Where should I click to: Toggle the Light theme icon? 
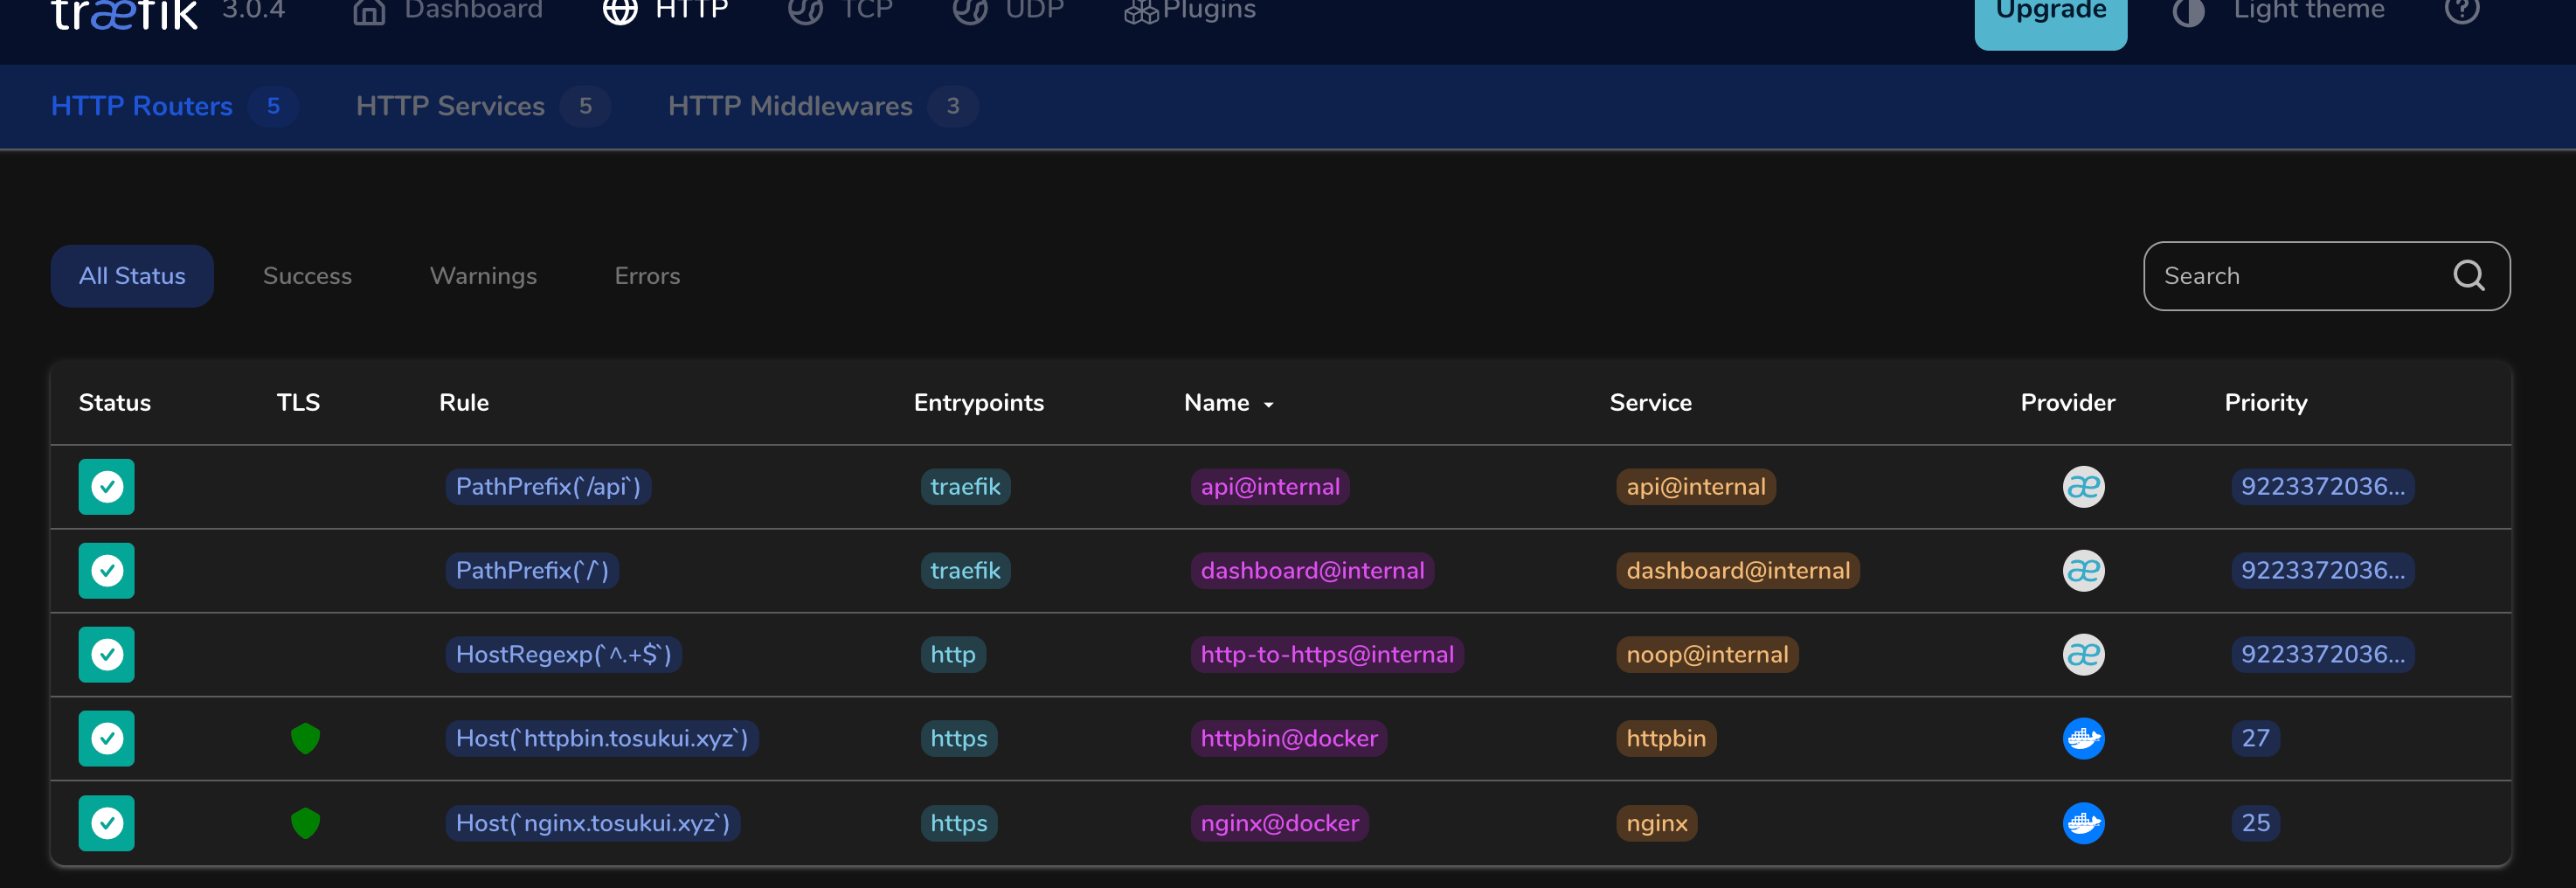(x=2189, y=12)
